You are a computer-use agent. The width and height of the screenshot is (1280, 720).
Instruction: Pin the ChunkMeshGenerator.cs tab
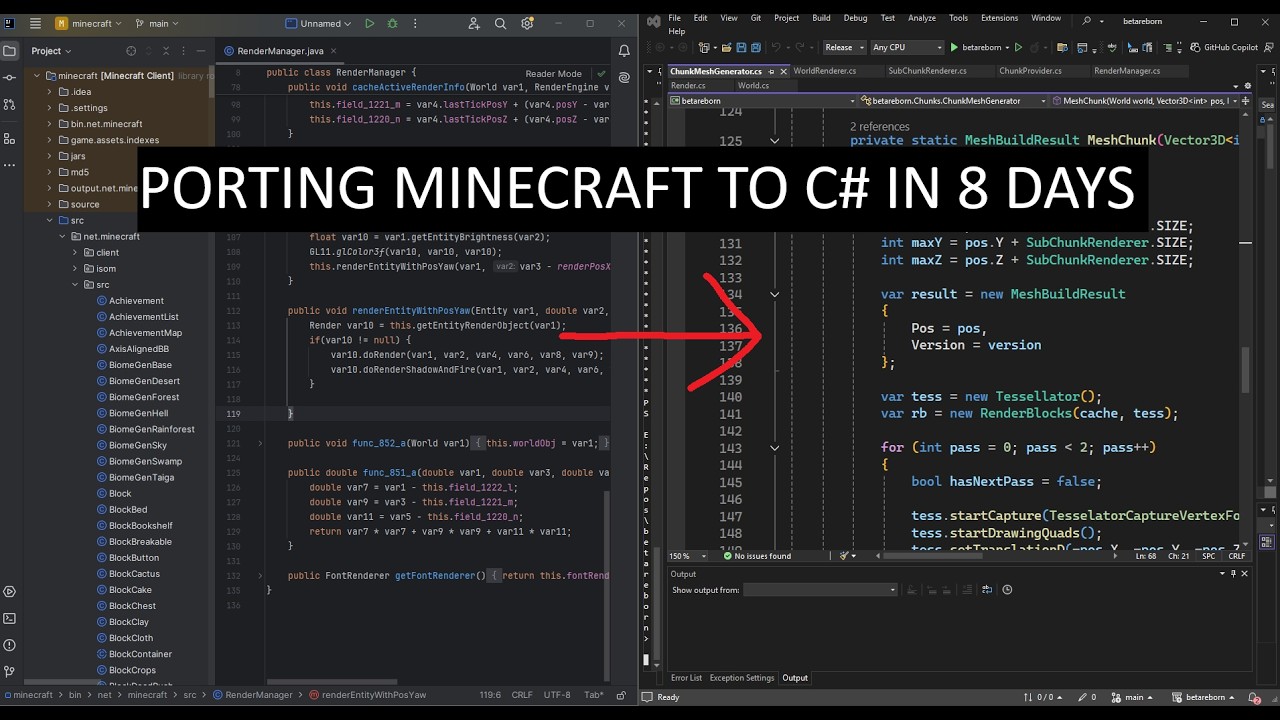tap(770, 71)
